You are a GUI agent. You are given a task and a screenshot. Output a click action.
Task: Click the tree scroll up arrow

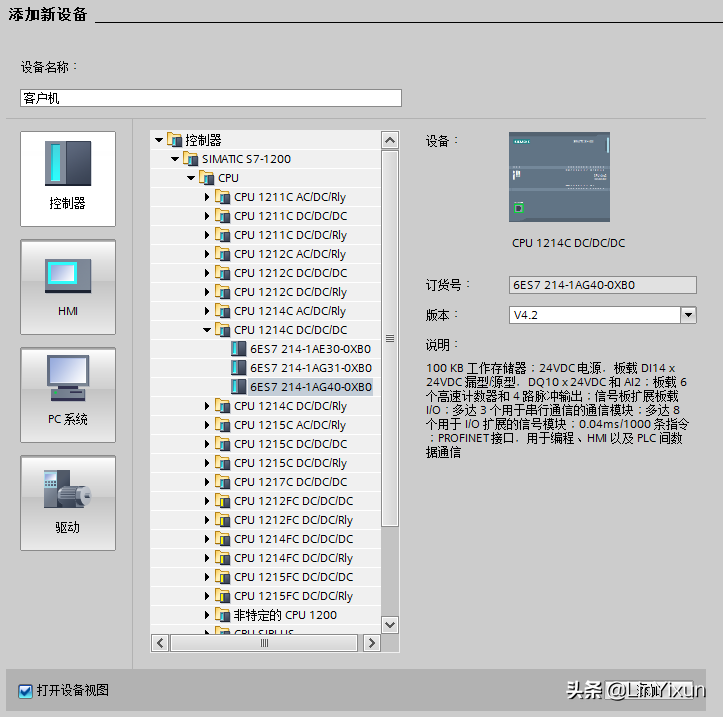tap(390, 140)
